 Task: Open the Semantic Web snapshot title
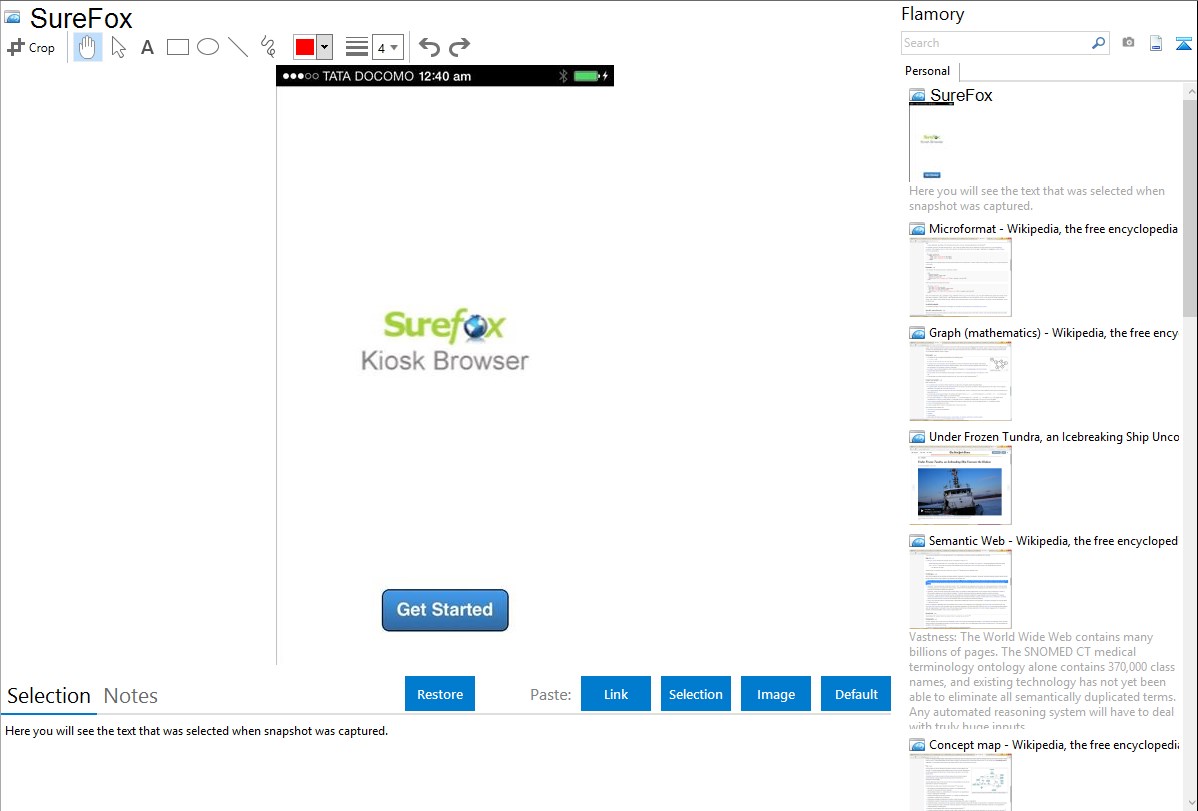point(1053,540)
